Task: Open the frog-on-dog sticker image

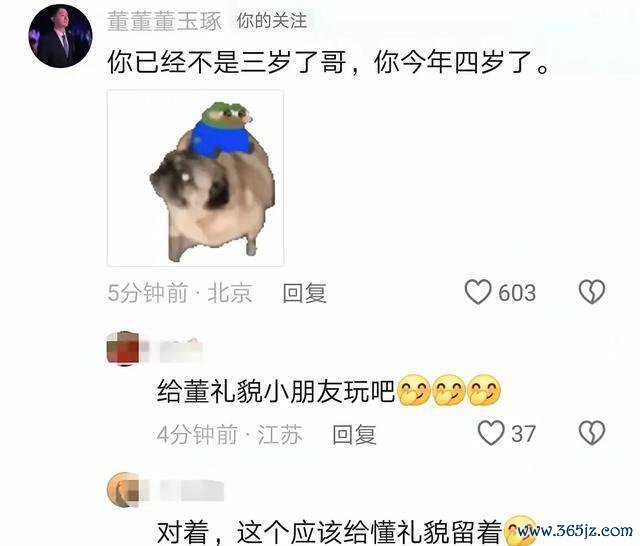Action: click(x=196, y=178)
